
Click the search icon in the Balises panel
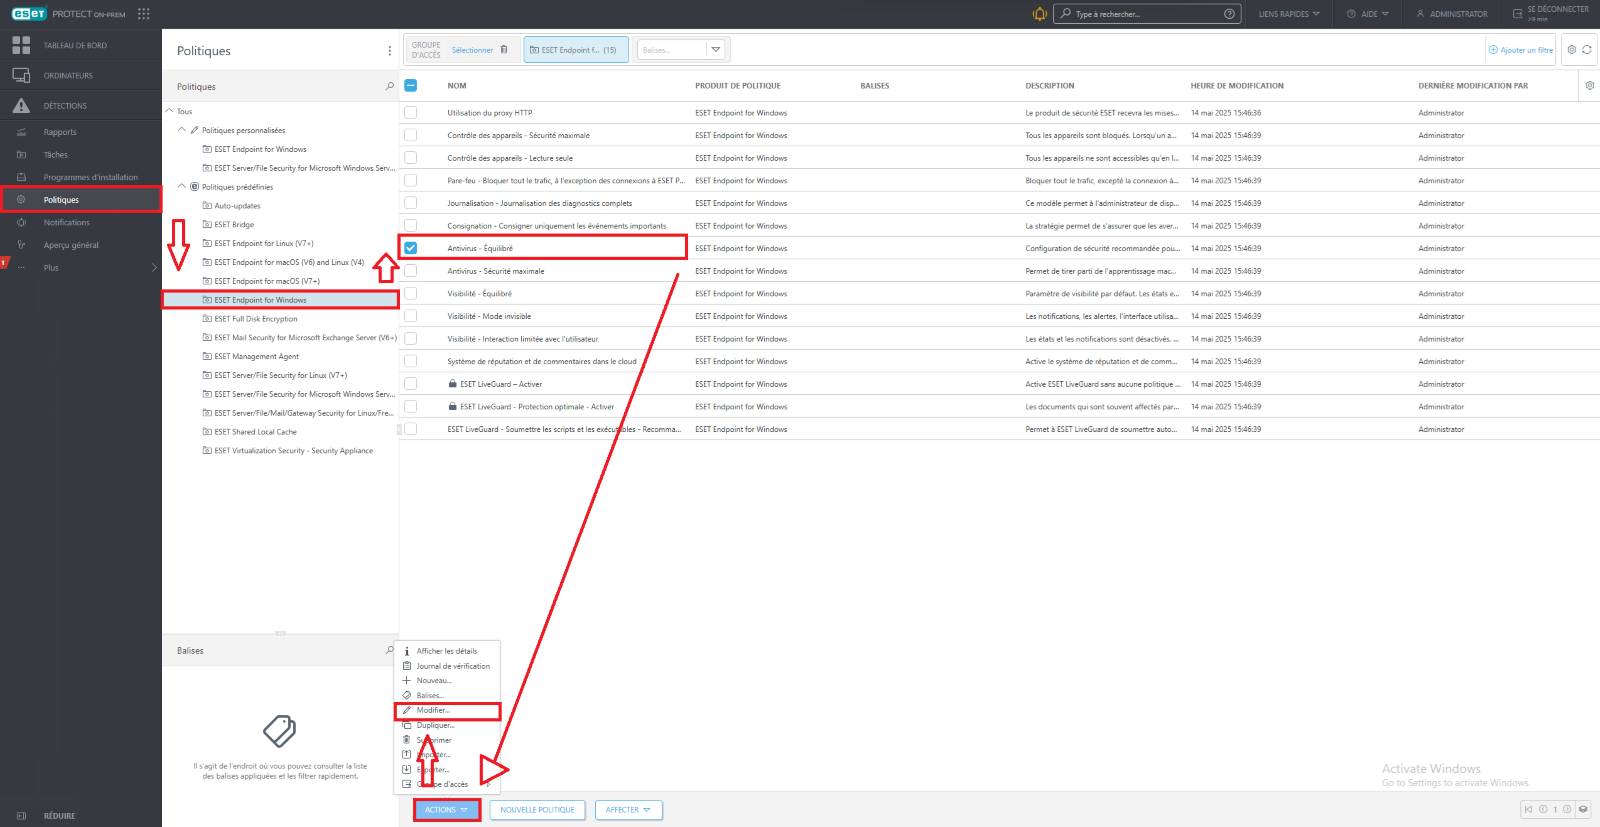pyautogui.click(x=390, y=651)
